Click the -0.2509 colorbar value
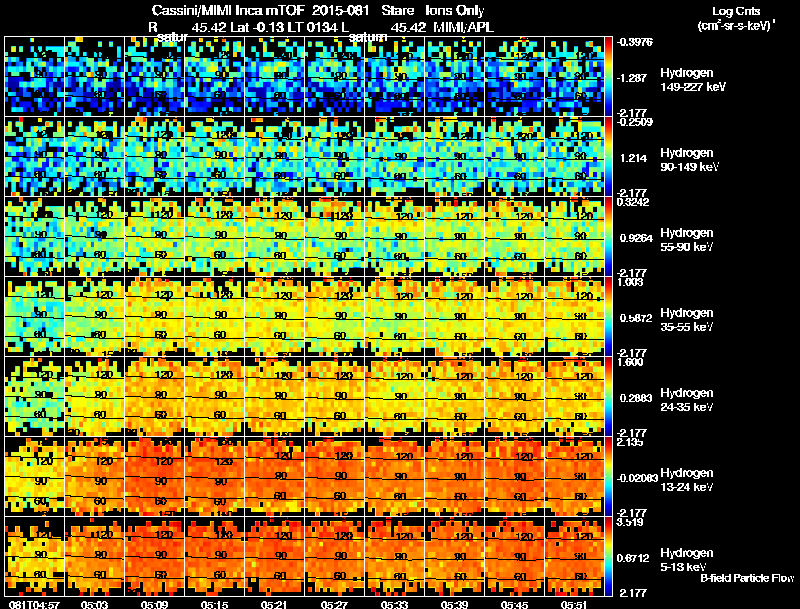Viewport: 800px width, 609px height. [635, 122]
